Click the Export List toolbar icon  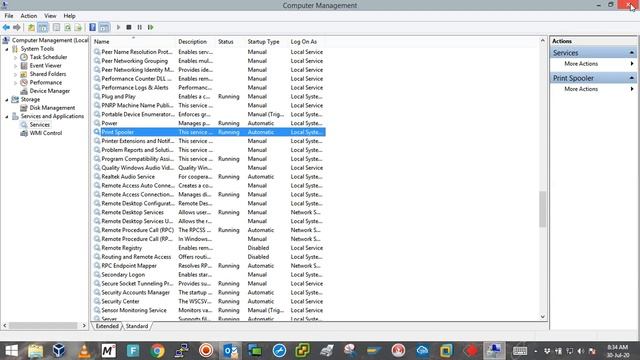tap(78, 27)
